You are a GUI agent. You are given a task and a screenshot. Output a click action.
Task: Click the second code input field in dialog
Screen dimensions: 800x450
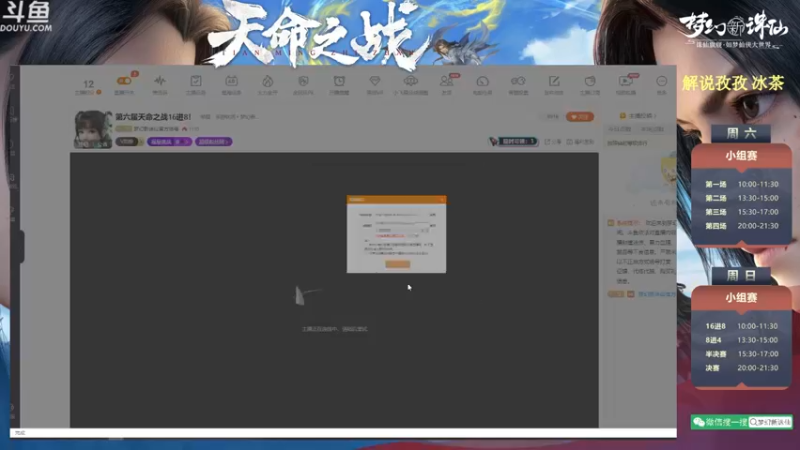click(403, 224)
